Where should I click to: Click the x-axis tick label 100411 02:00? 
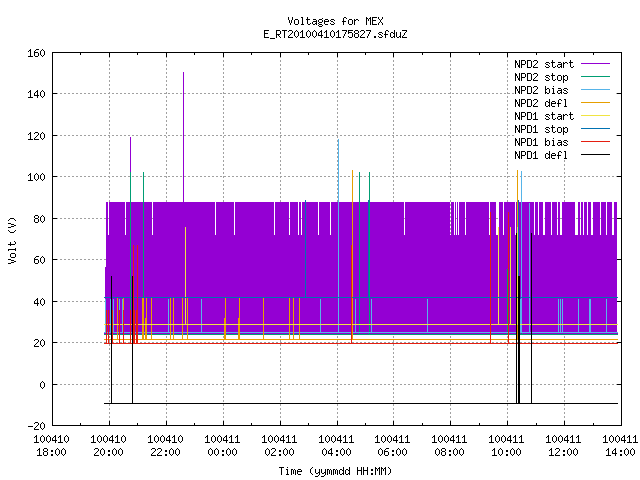(x=279, y=446)
